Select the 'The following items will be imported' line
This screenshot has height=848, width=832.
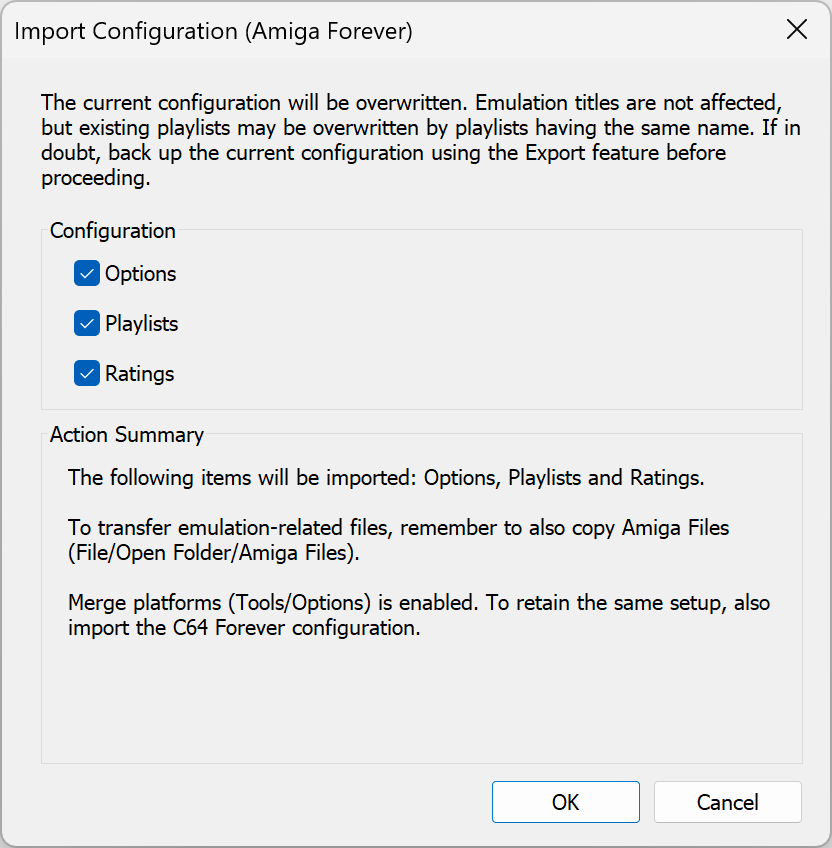pyautogui.click(x=386, y=478)
